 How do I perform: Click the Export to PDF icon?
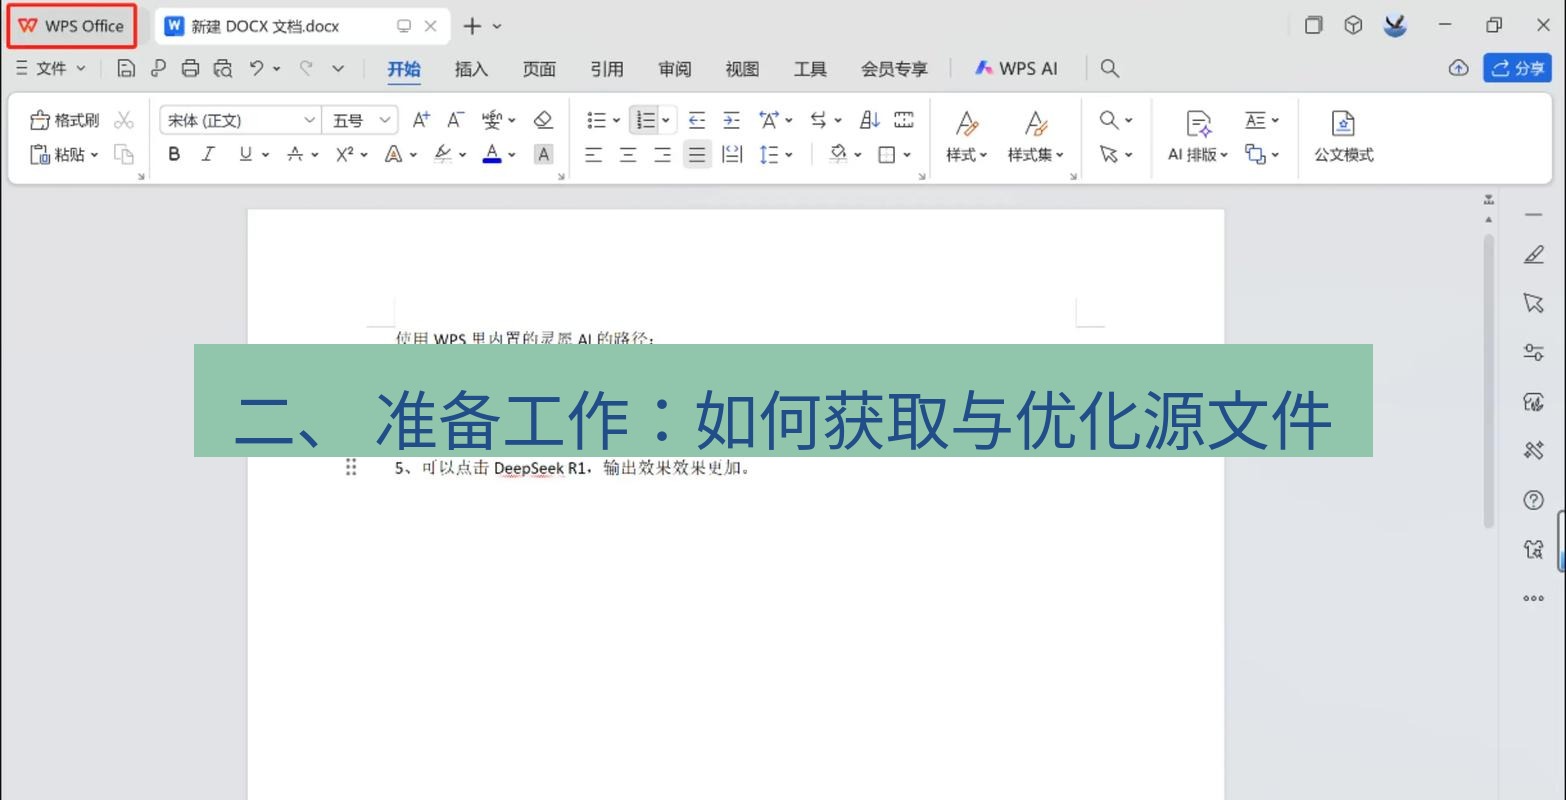click(158, 68)
